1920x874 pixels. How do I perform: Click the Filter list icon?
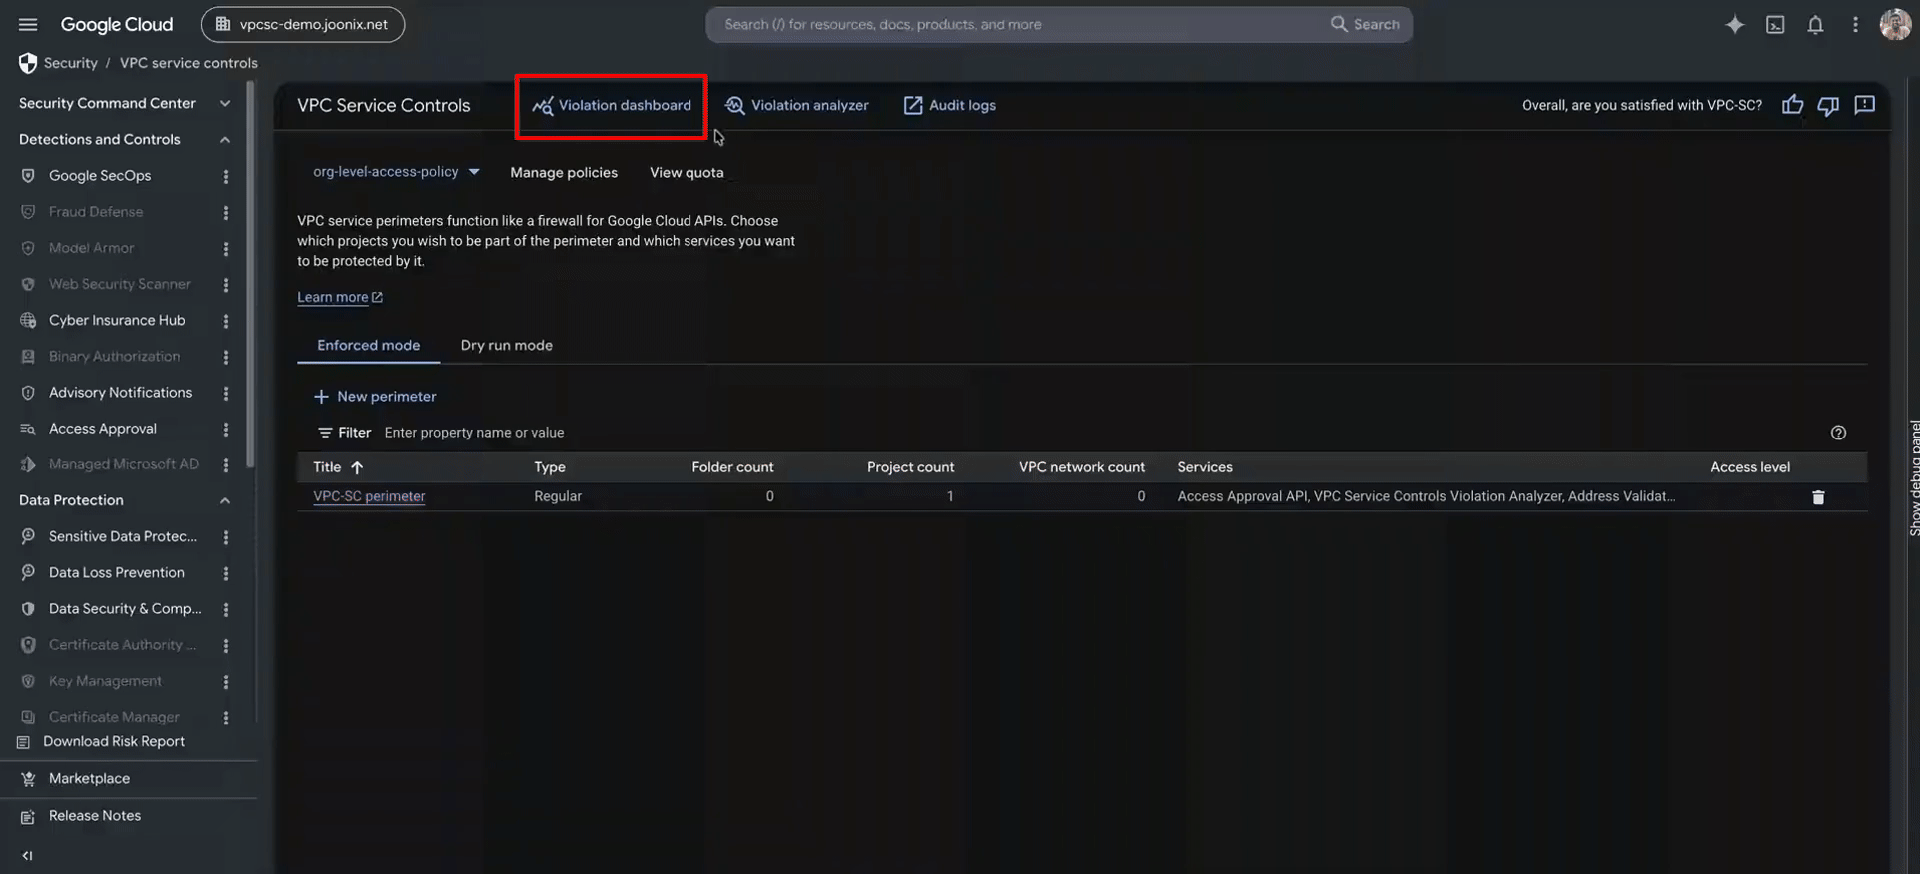click(325, 433)
